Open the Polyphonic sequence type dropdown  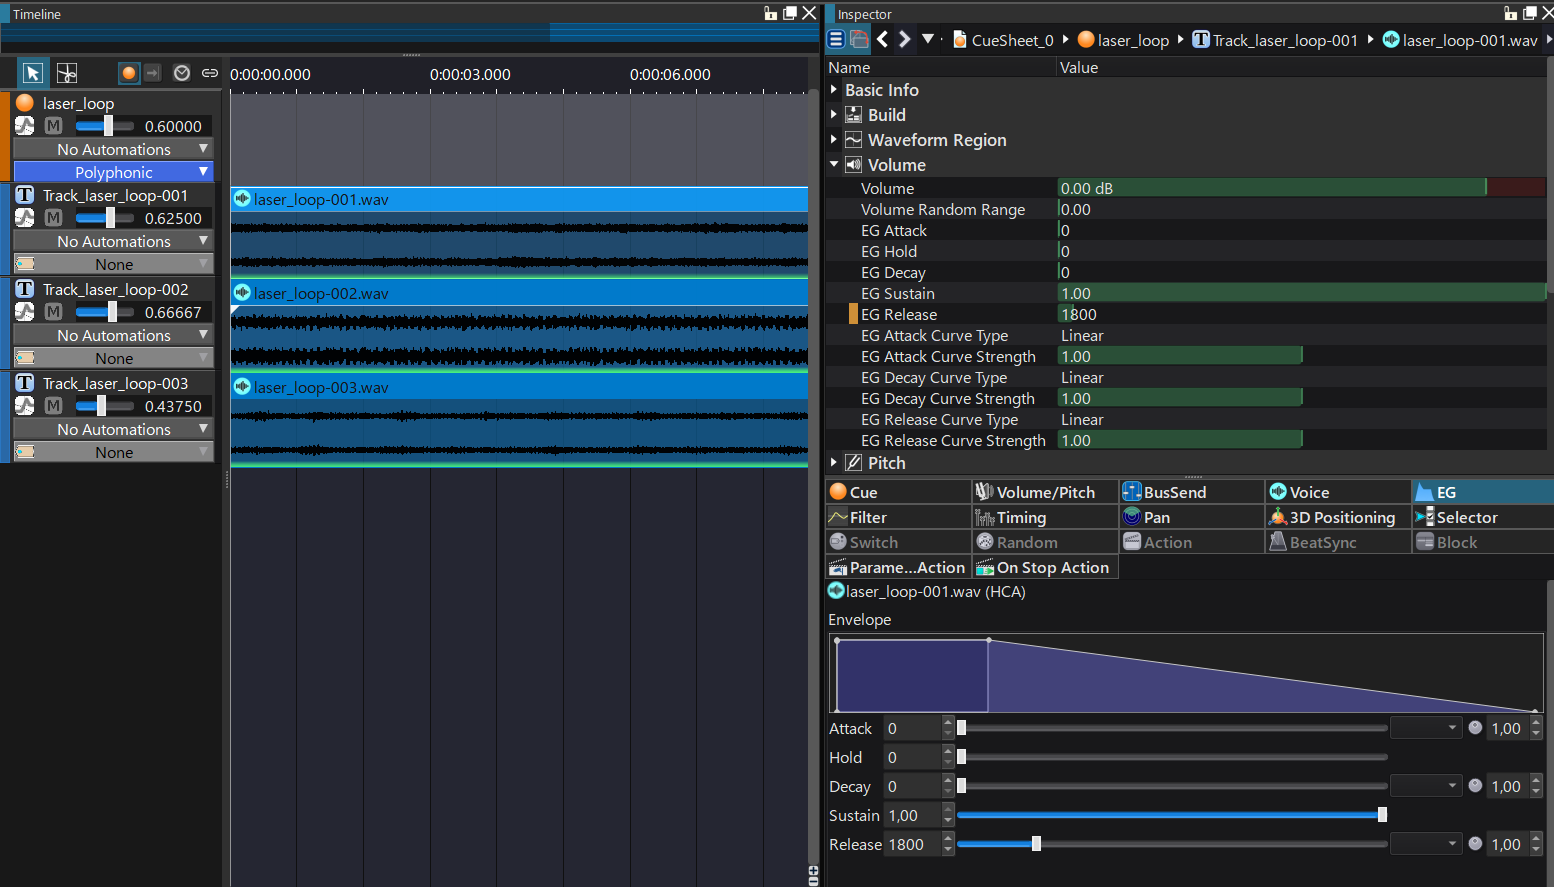(x=114, y=172)
